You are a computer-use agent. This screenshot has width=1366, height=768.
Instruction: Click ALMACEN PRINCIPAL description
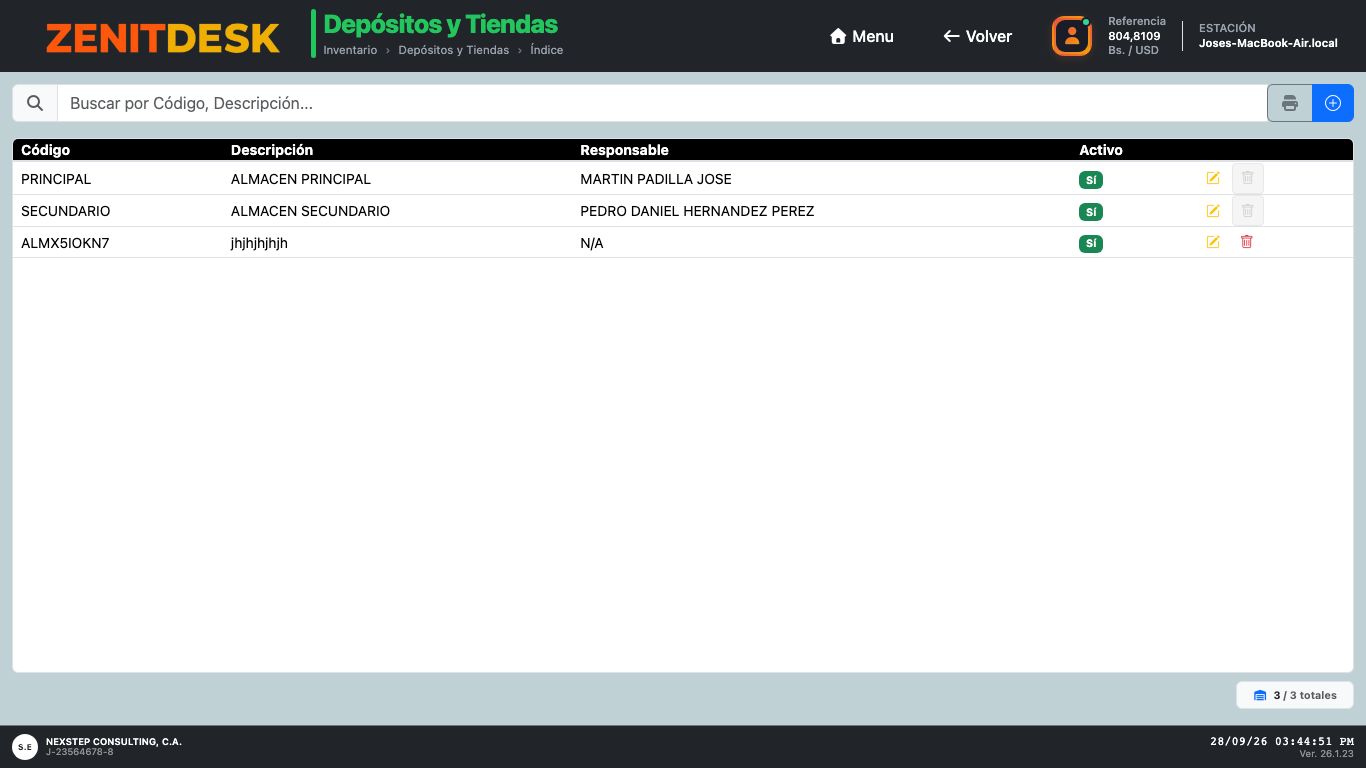click(301, 179)
